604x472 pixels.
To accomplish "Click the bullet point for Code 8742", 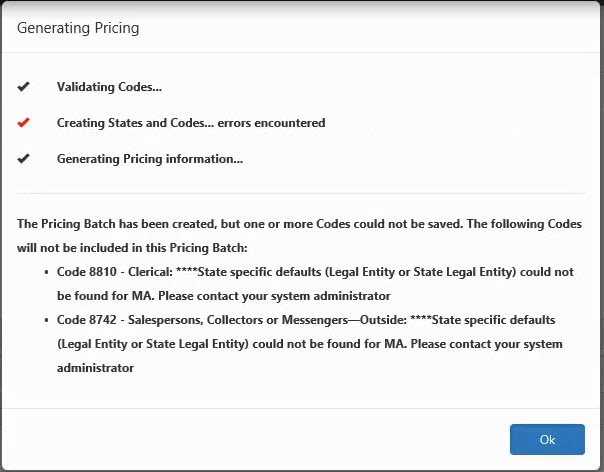I will coord(47,320).
